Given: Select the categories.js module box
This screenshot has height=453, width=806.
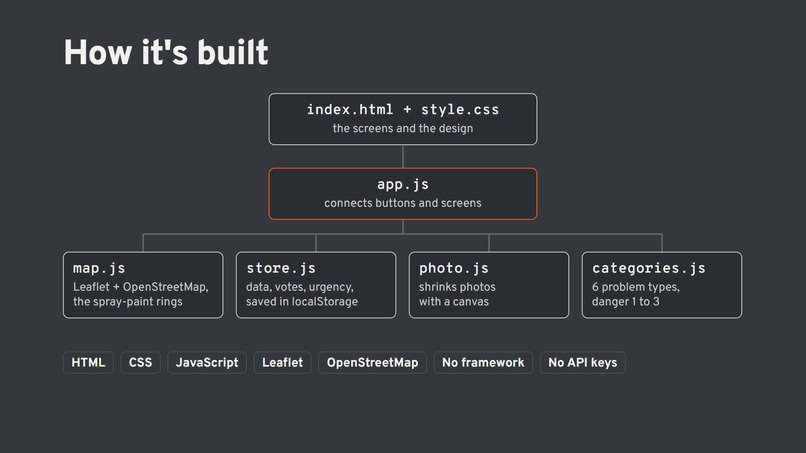Looking at the screenshot, I should (662, 285).
